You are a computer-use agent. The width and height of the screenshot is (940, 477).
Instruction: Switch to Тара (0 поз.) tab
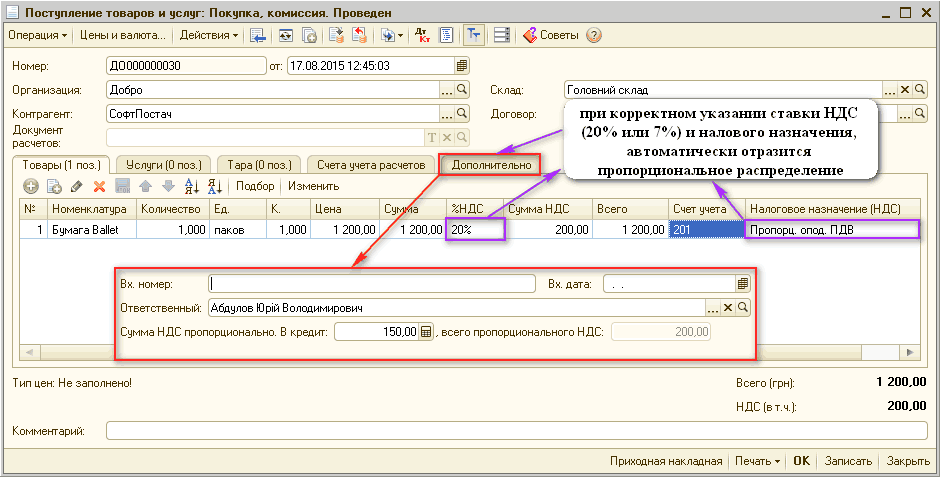point(260,165)
